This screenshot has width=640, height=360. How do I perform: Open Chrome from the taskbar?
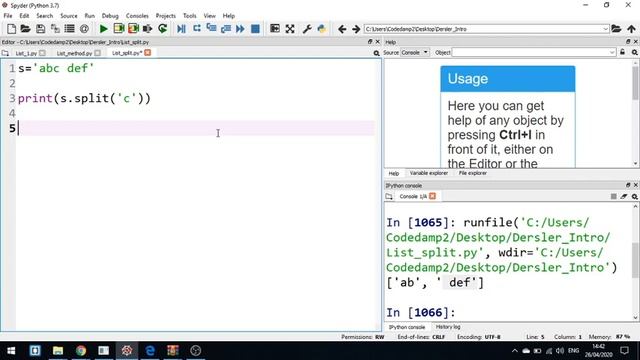click(81, 351)
